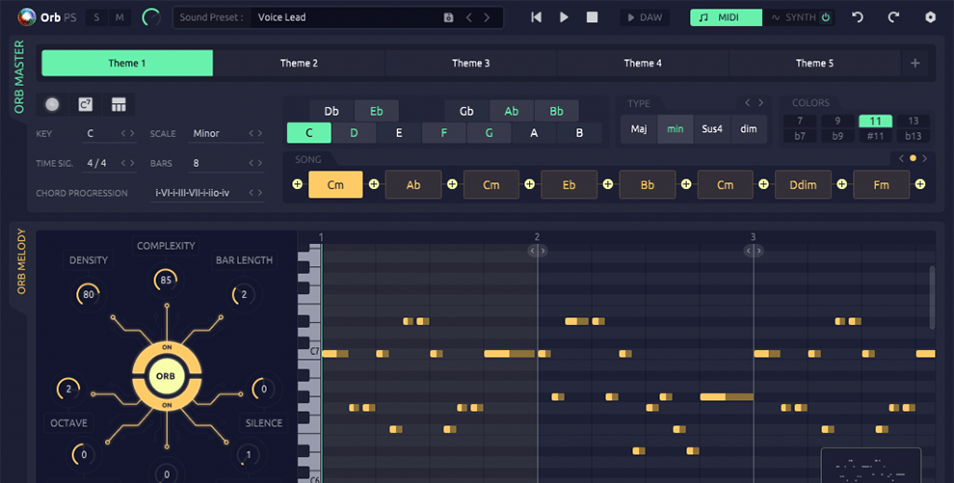
Task: Click previous arrow for KEY value
Action: (x=123, y=133)
